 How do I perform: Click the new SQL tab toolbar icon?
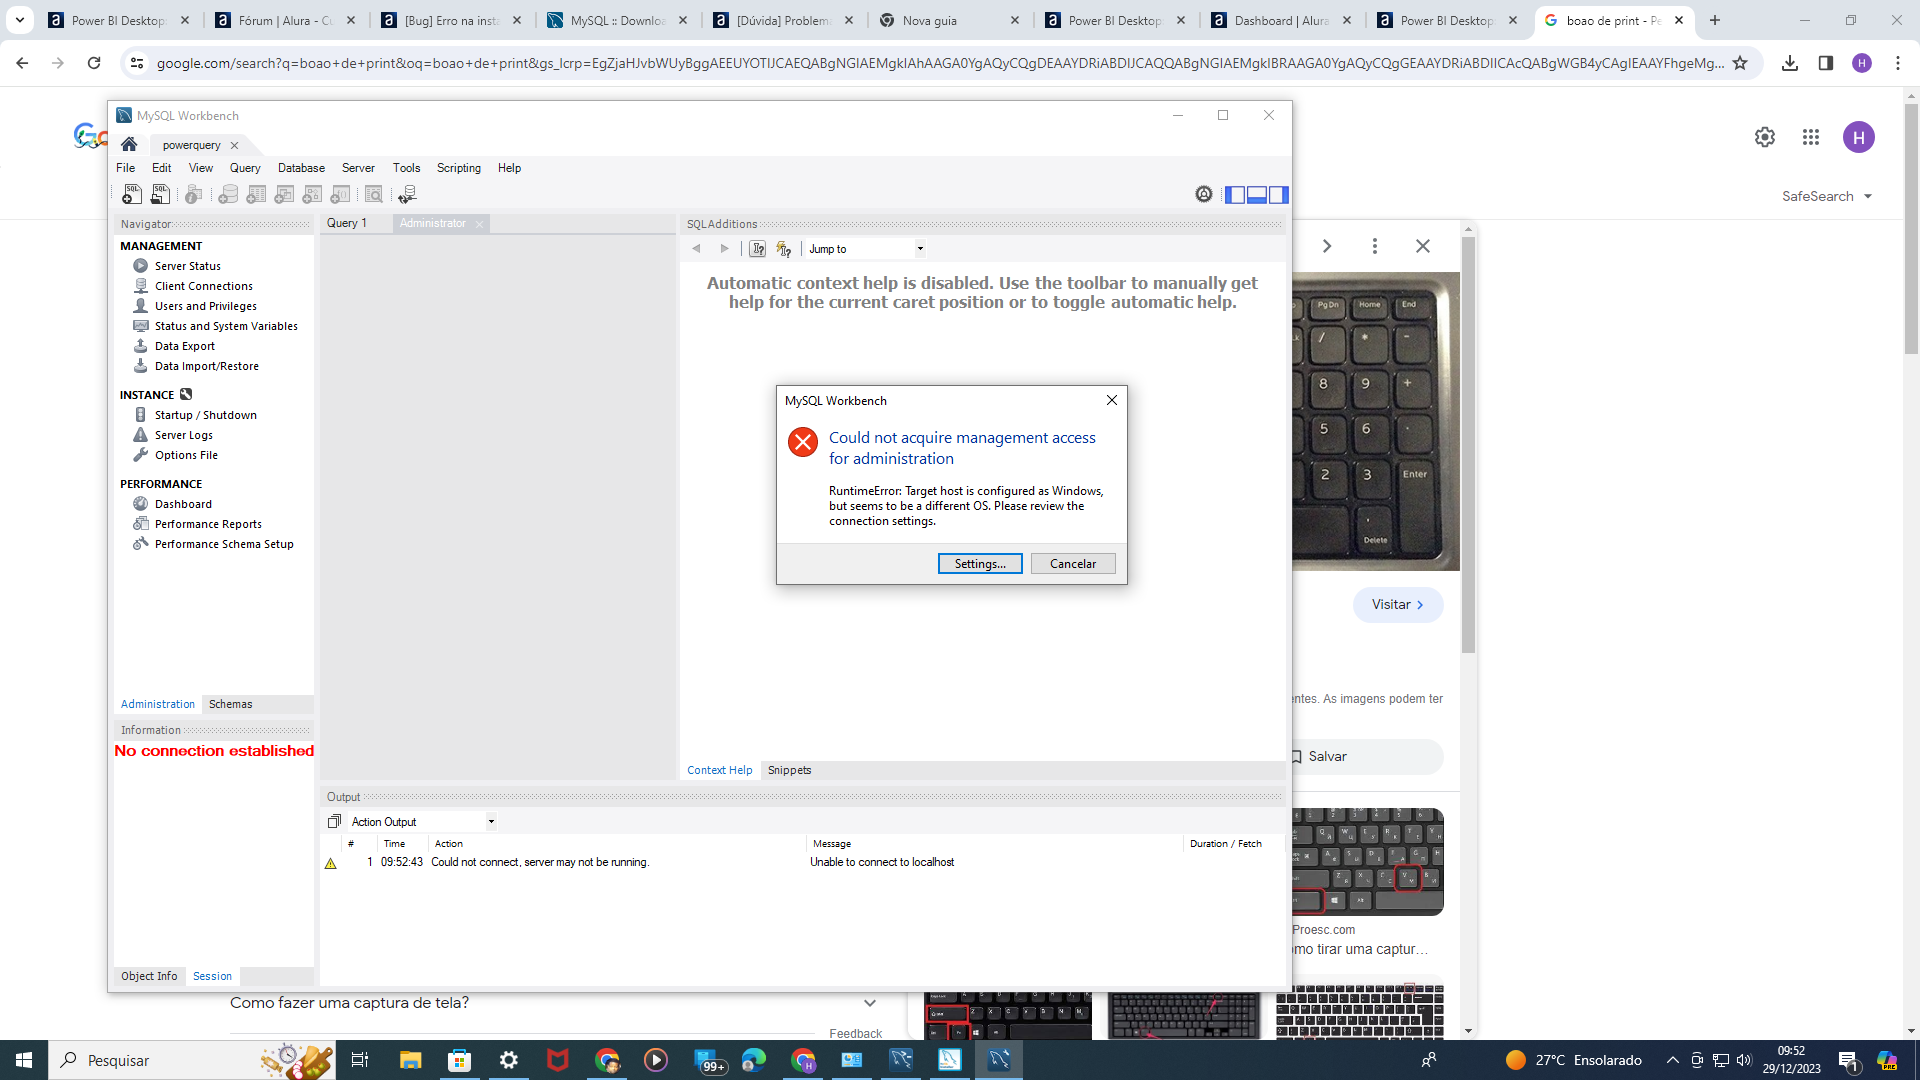click(131, 194)
